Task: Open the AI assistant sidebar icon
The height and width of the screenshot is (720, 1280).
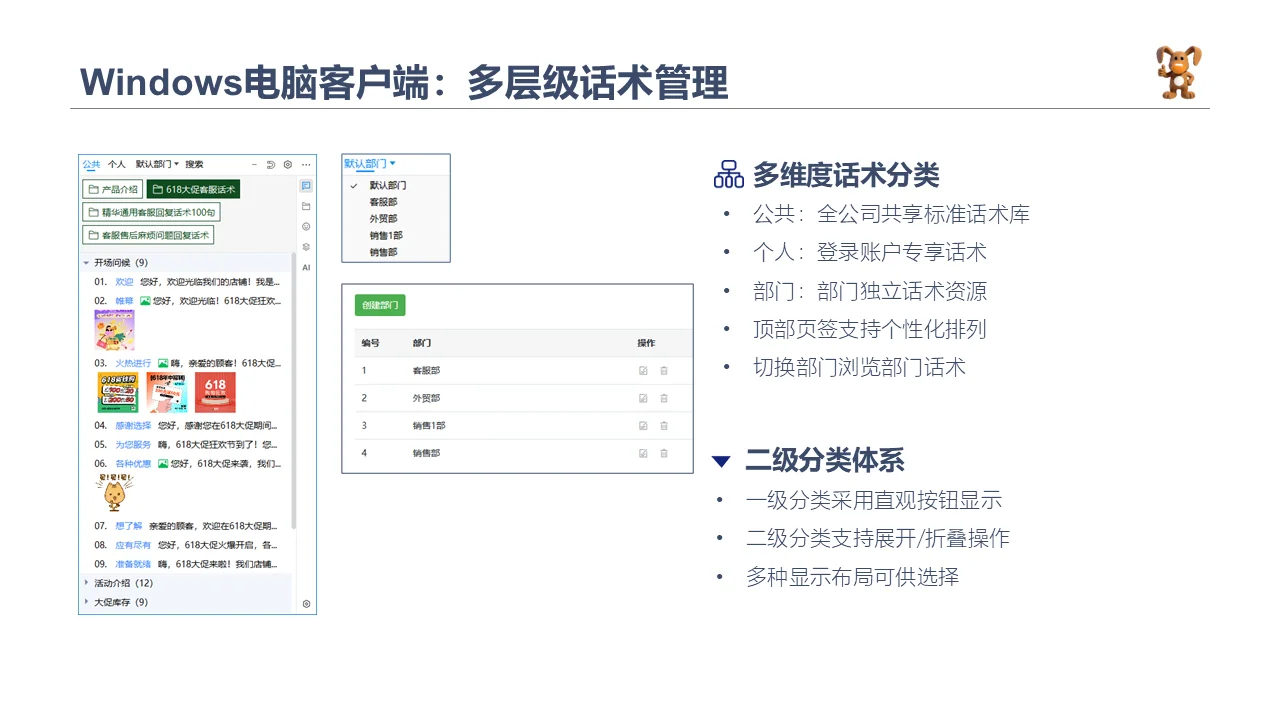Action: [306, 267]
